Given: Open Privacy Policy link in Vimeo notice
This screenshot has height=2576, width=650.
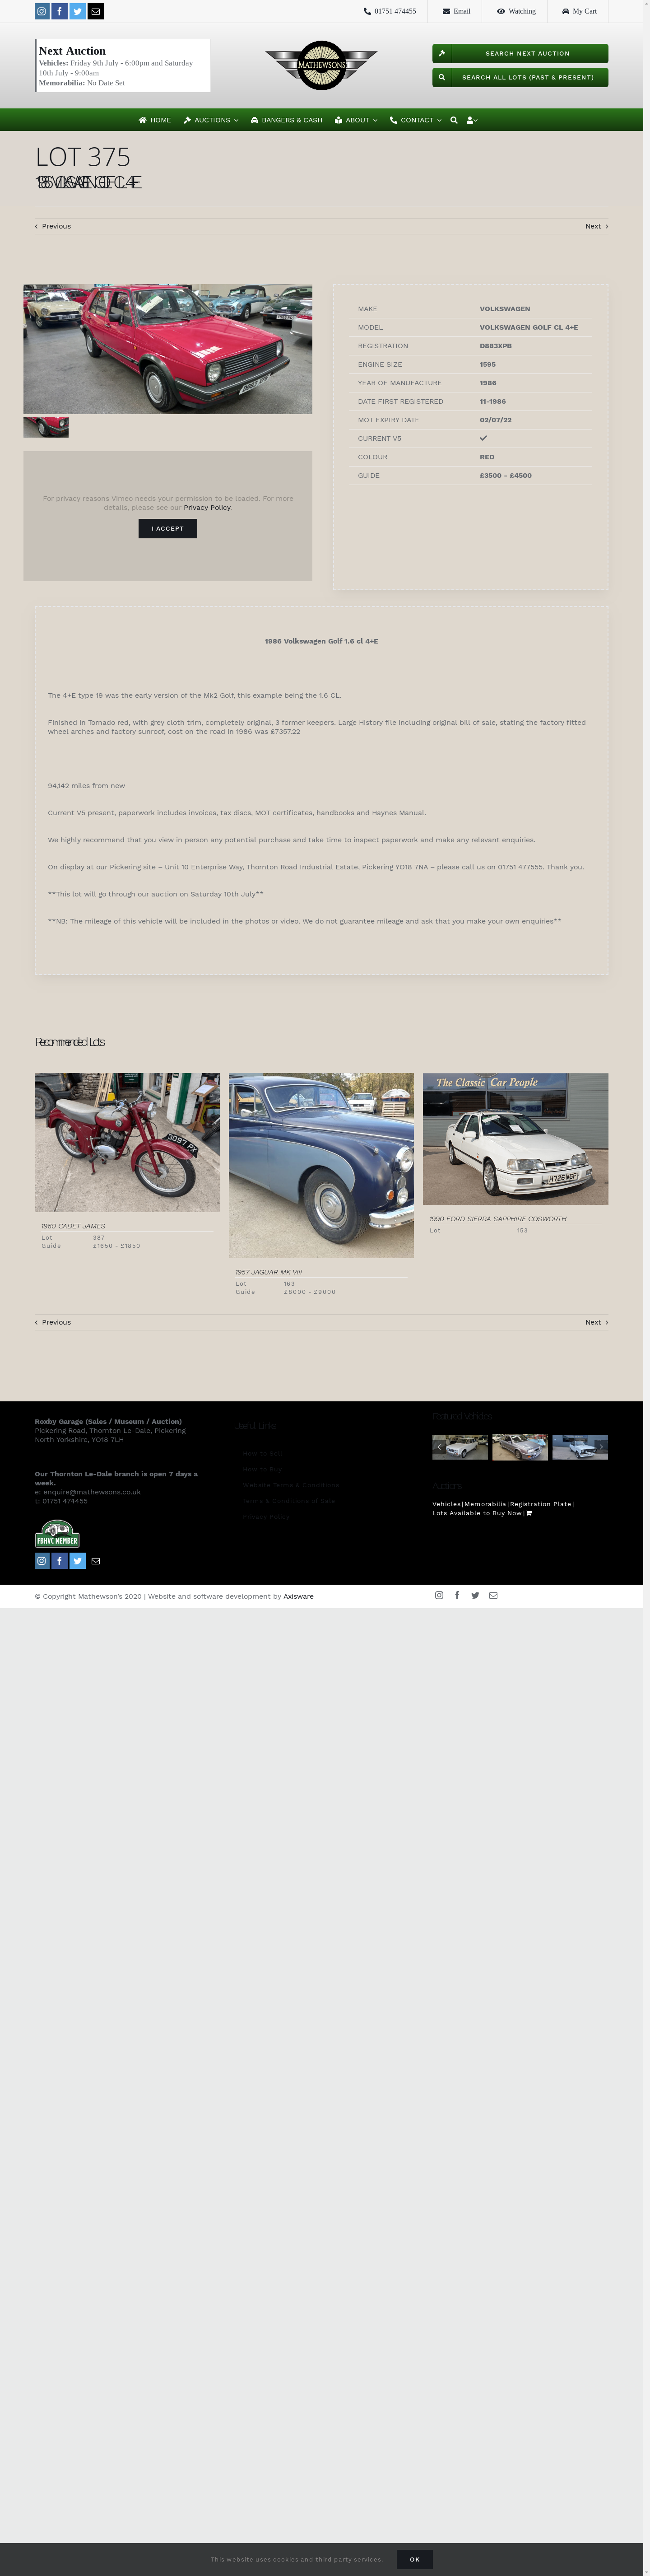Looking at the screenshot, I should tap(207, 507).
